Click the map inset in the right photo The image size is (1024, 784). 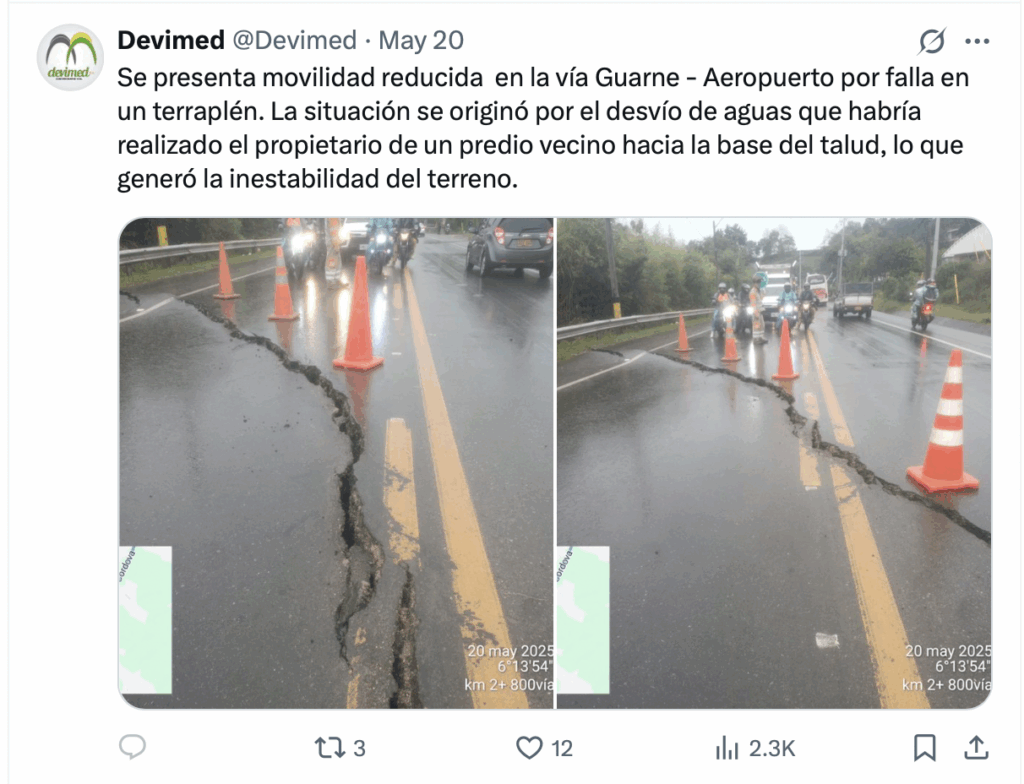click(583, 620)
